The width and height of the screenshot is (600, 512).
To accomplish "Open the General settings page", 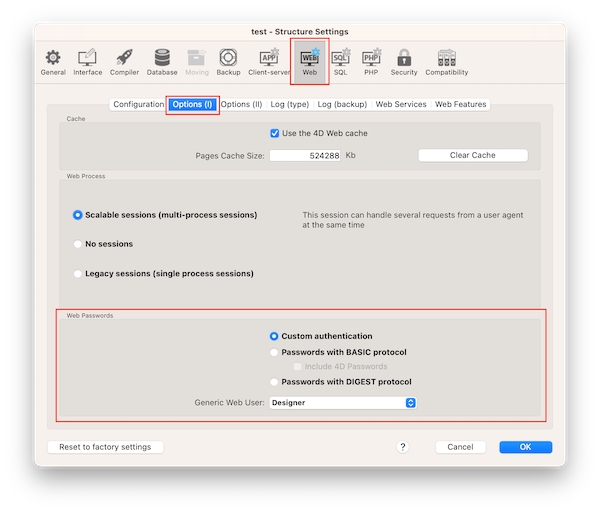I will click(53, 61).
